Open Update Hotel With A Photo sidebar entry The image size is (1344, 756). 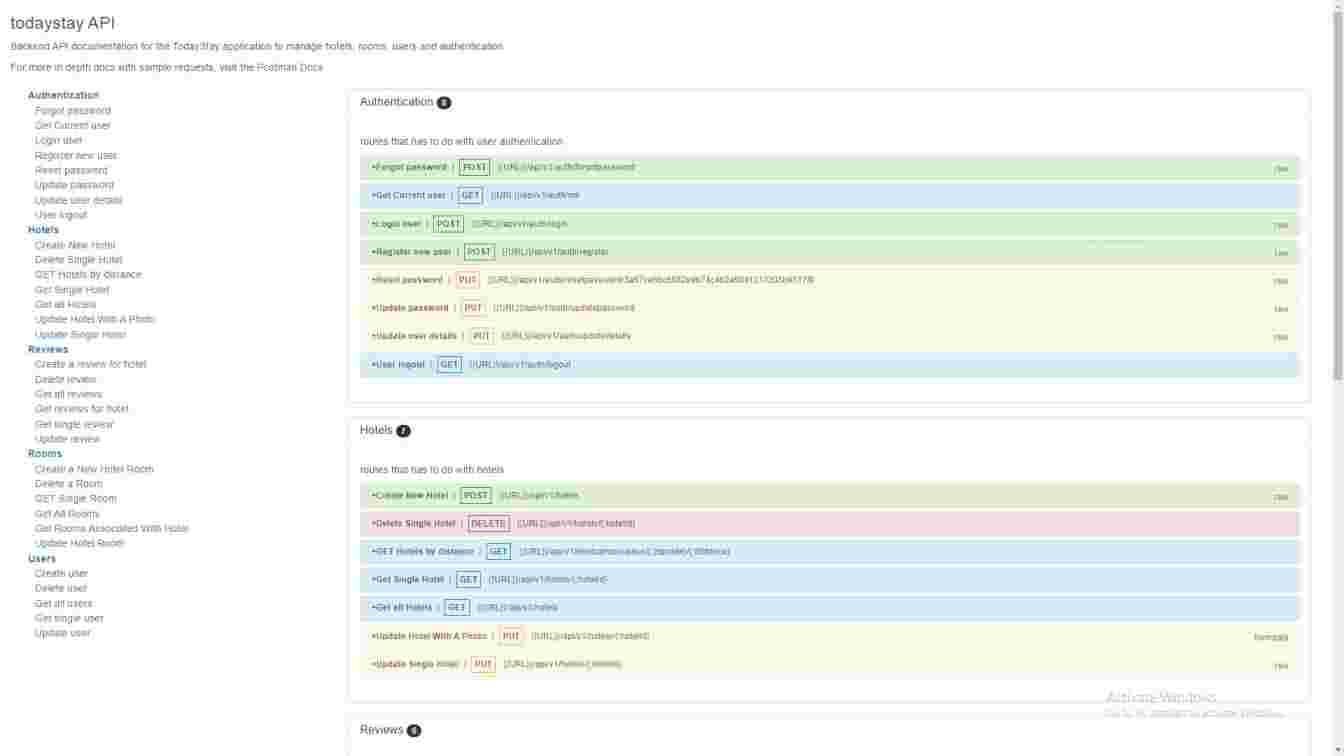tap(95, 319)
